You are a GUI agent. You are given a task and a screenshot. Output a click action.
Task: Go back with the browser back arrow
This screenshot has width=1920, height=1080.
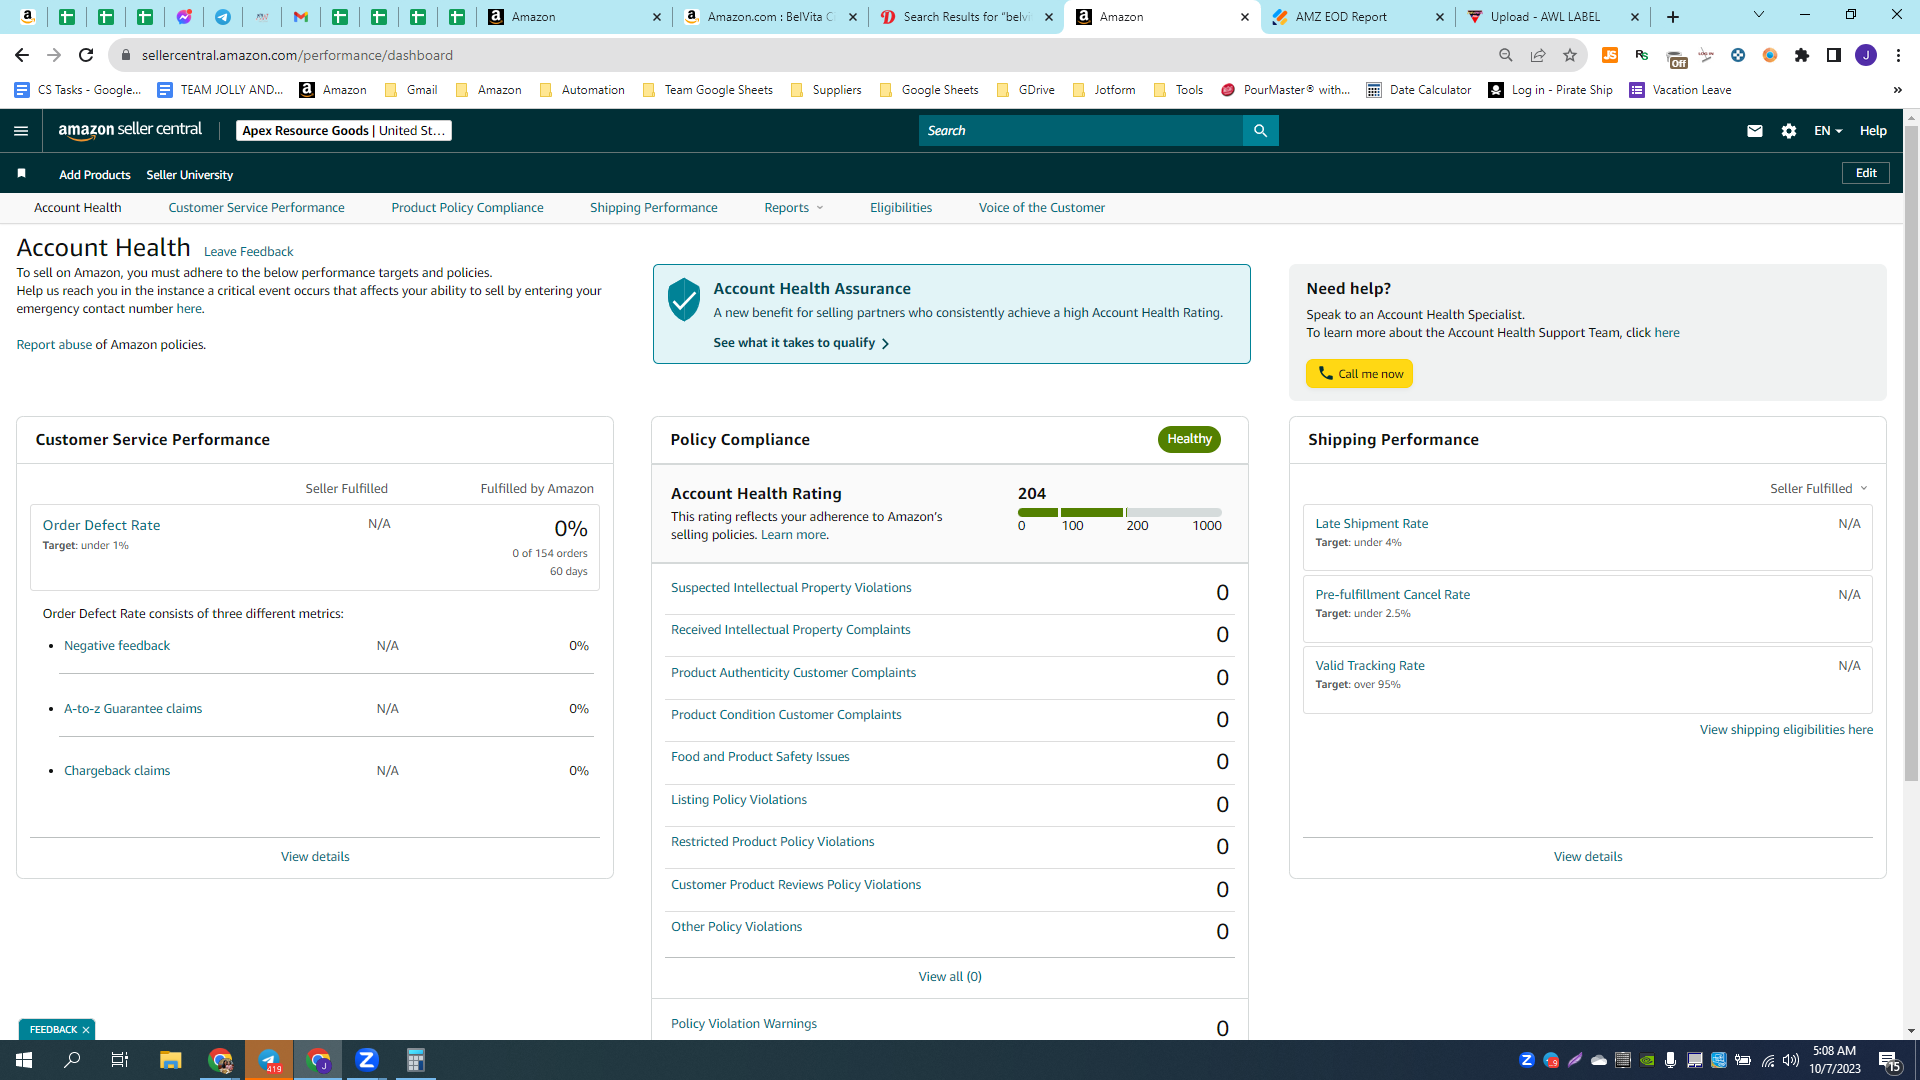click(22, 55)
